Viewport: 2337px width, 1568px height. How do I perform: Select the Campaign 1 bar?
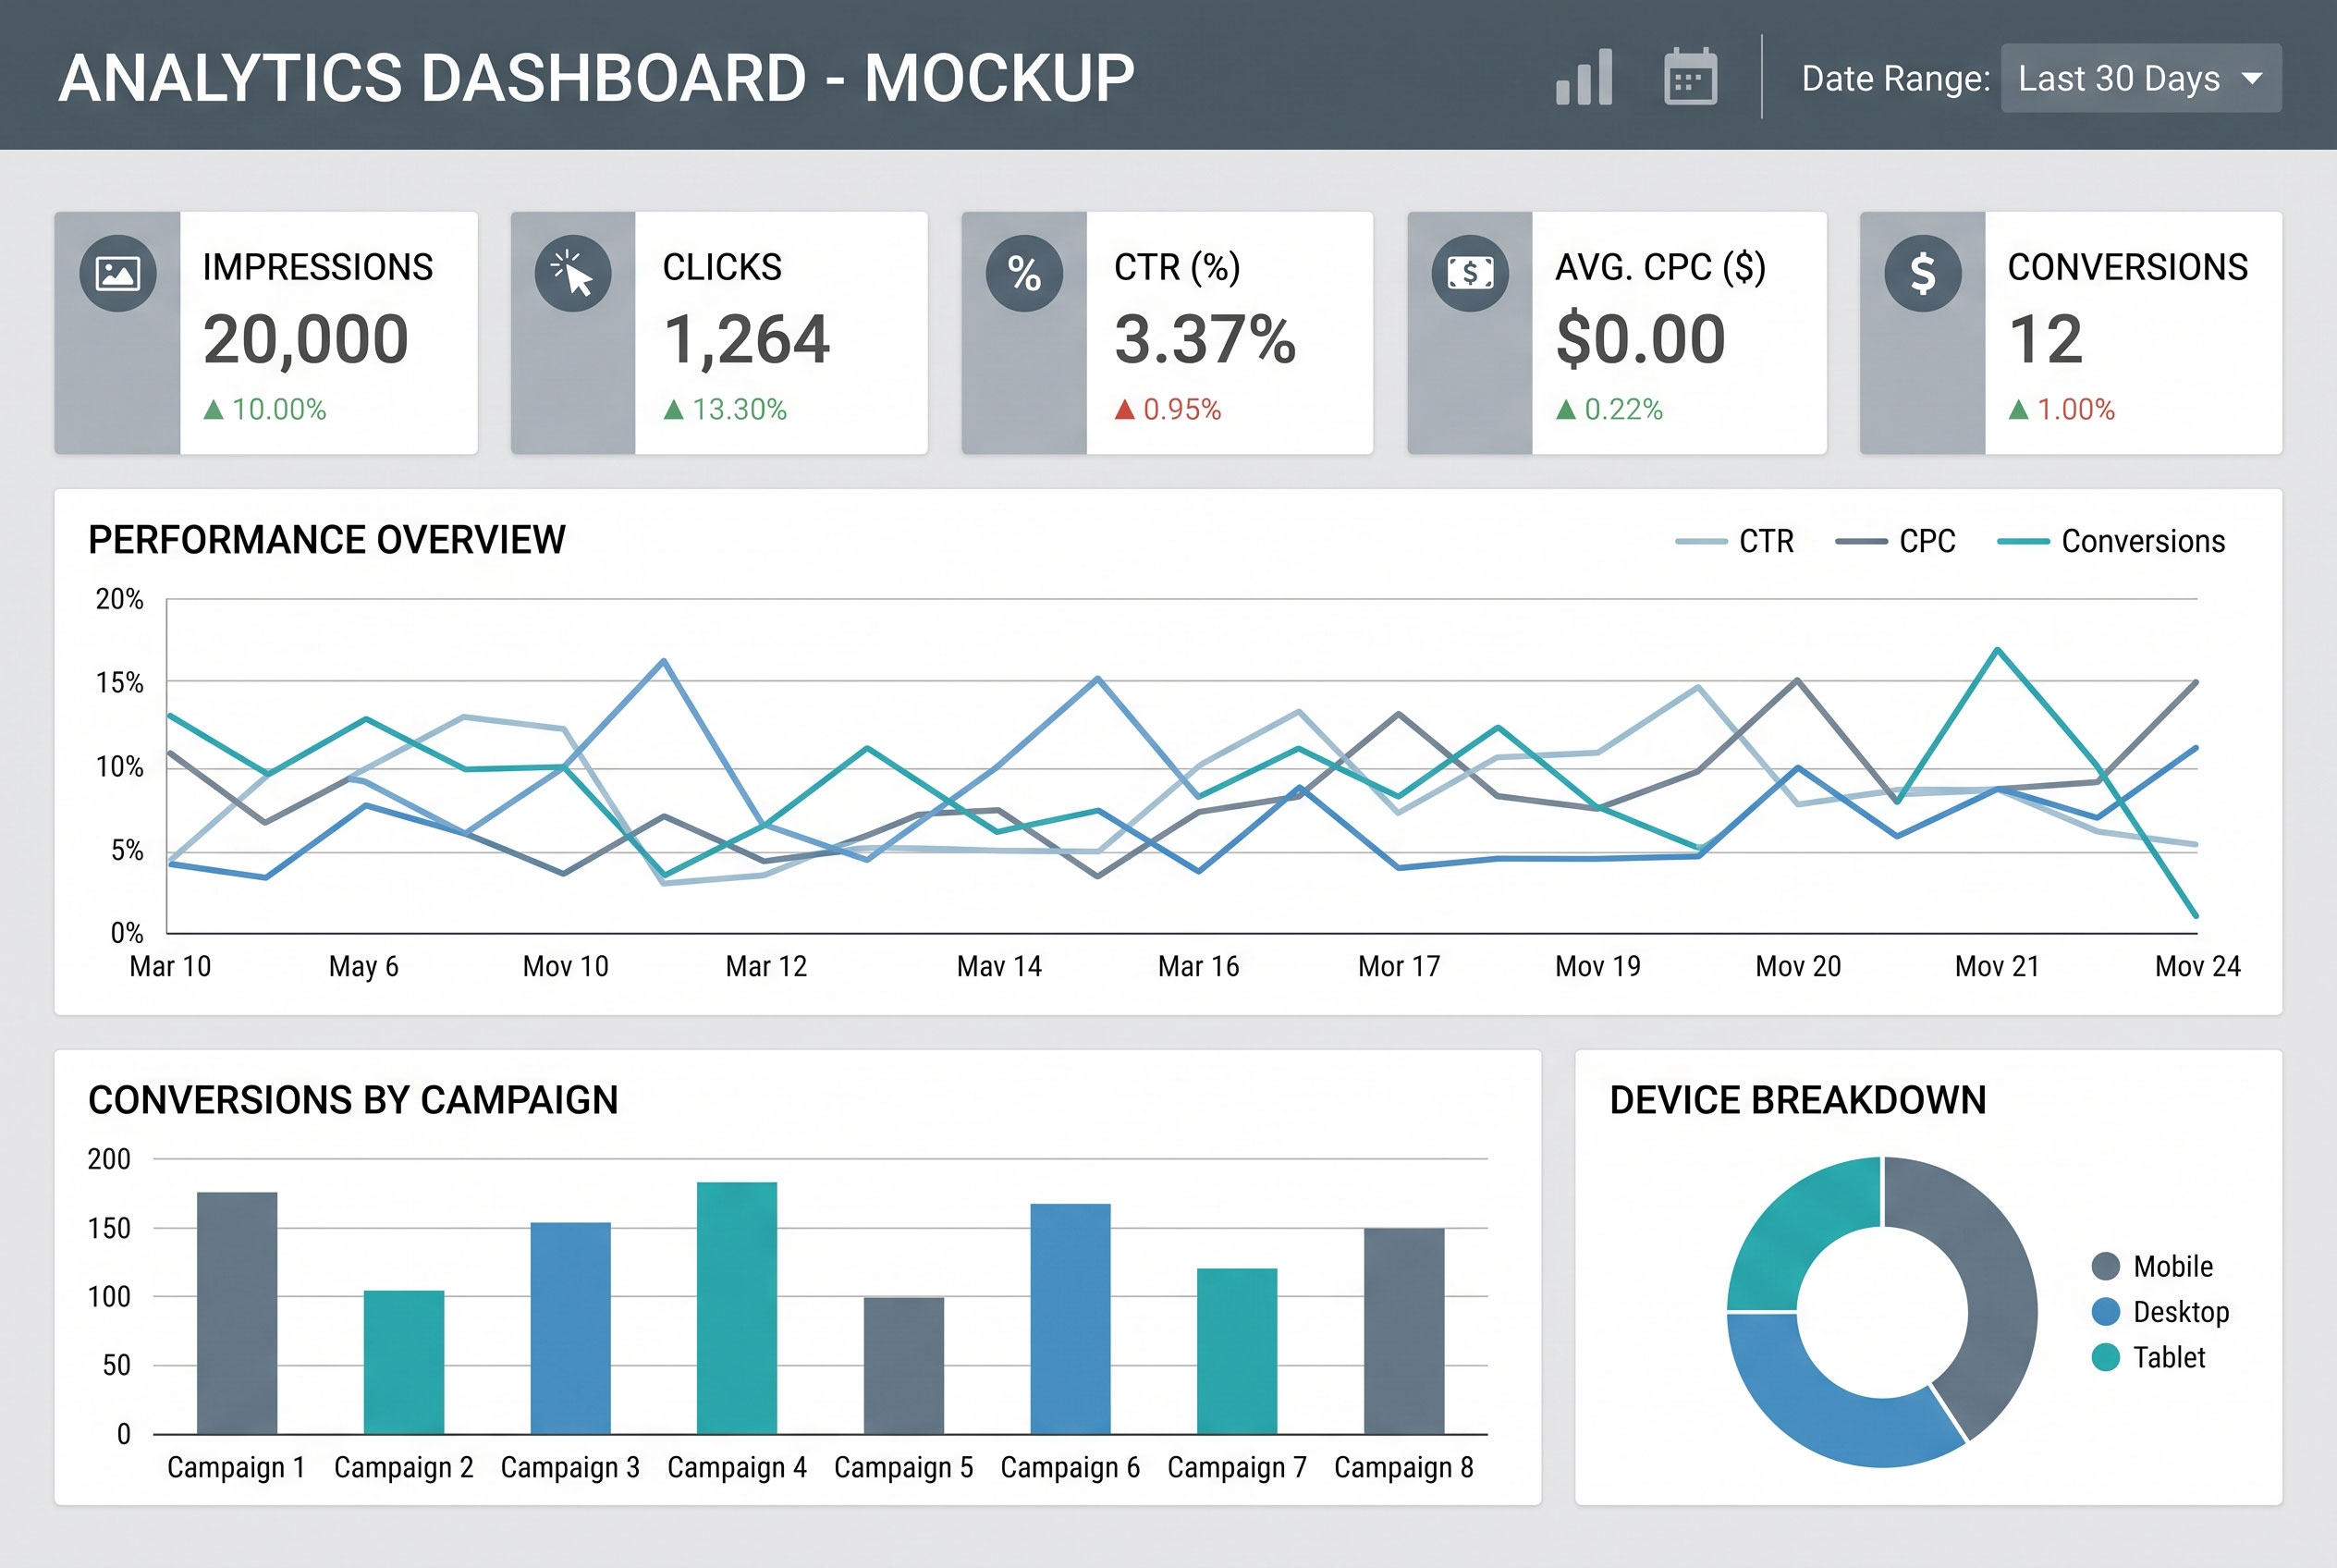point(237,1313)
